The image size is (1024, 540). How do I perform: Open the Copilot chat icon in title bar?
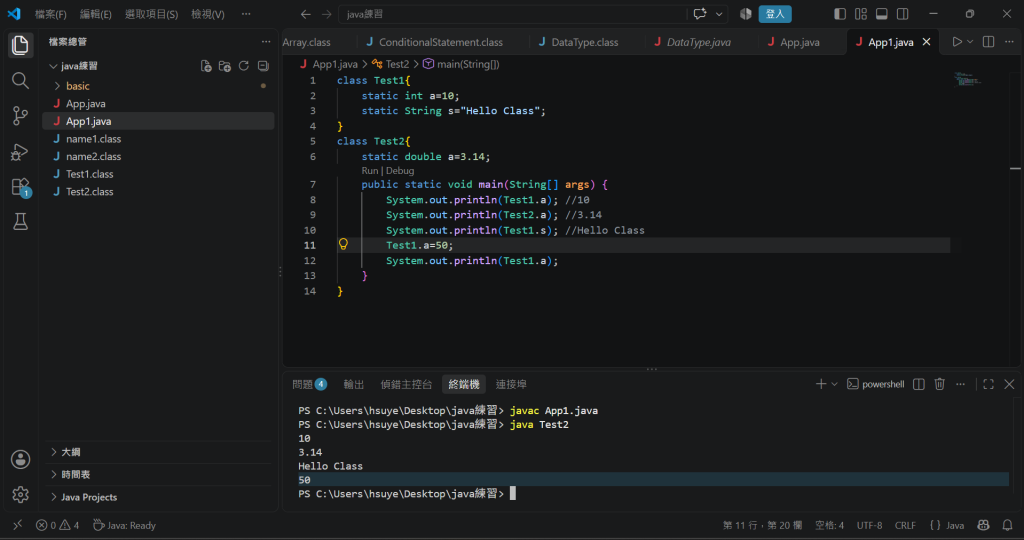pyautogui.click(x=700, y=14)
